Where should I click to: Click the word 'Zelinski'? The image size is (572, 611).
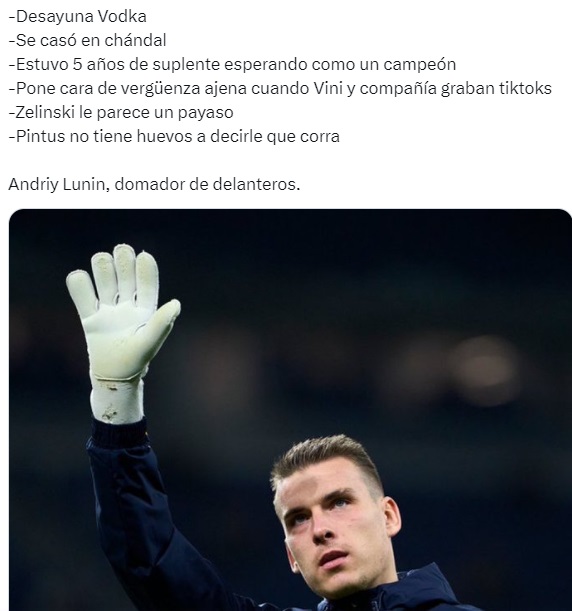[x=45, y=113]
